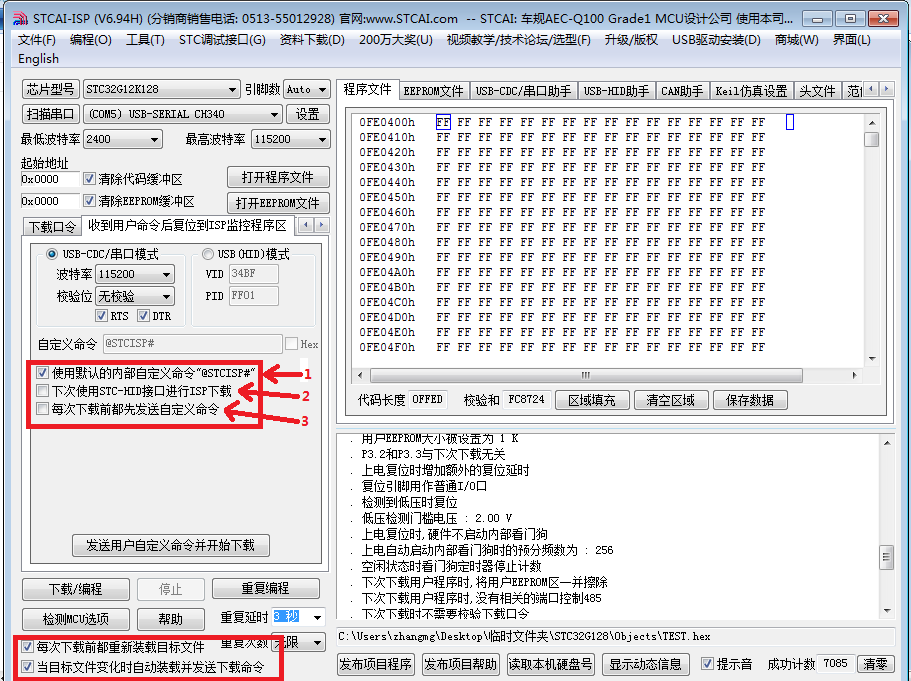Toggle 清除EEPROM缓冲区 checkbox

point(89,201)
